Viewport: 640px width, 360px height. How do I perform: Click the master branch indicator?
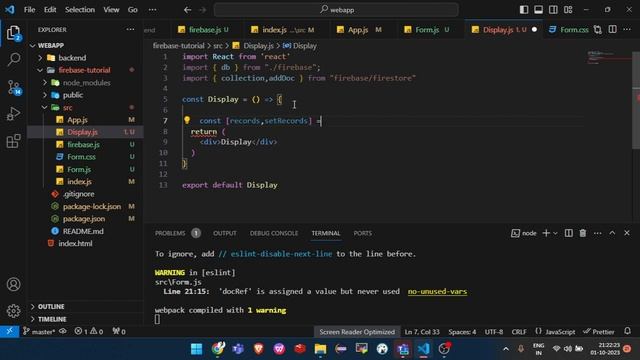coord(40,331)
